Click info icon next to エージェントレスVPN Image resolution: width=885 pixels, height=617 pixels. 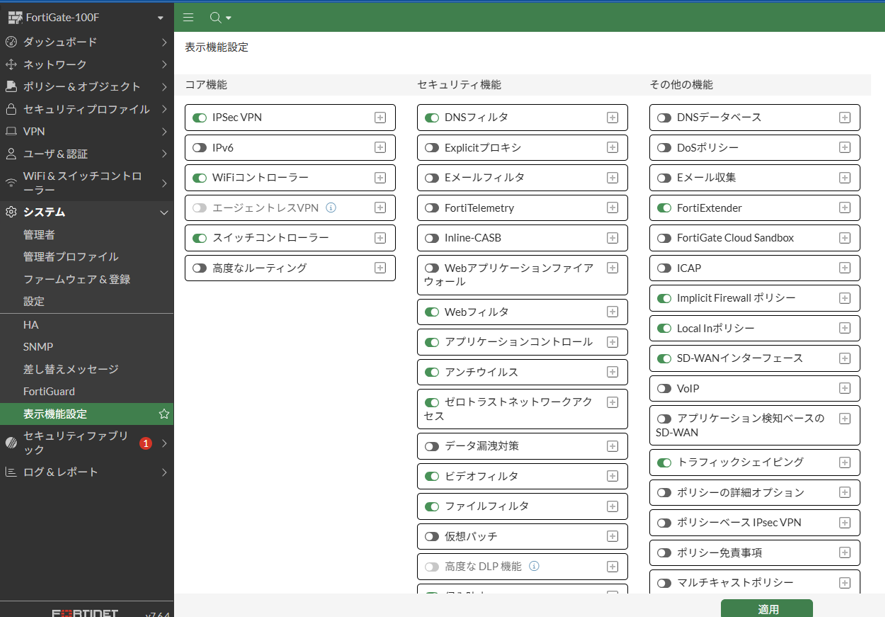[331, 208]
